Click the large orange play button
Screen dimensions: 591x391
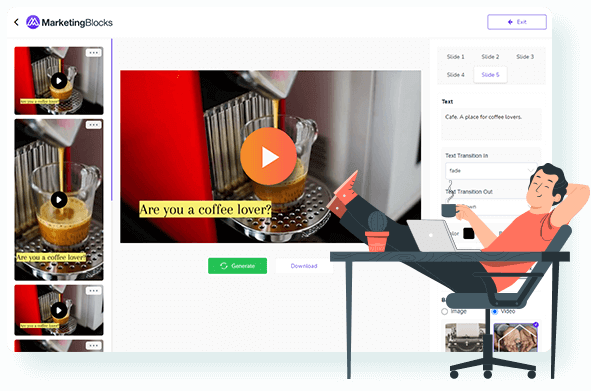click(x=268, y=156)
